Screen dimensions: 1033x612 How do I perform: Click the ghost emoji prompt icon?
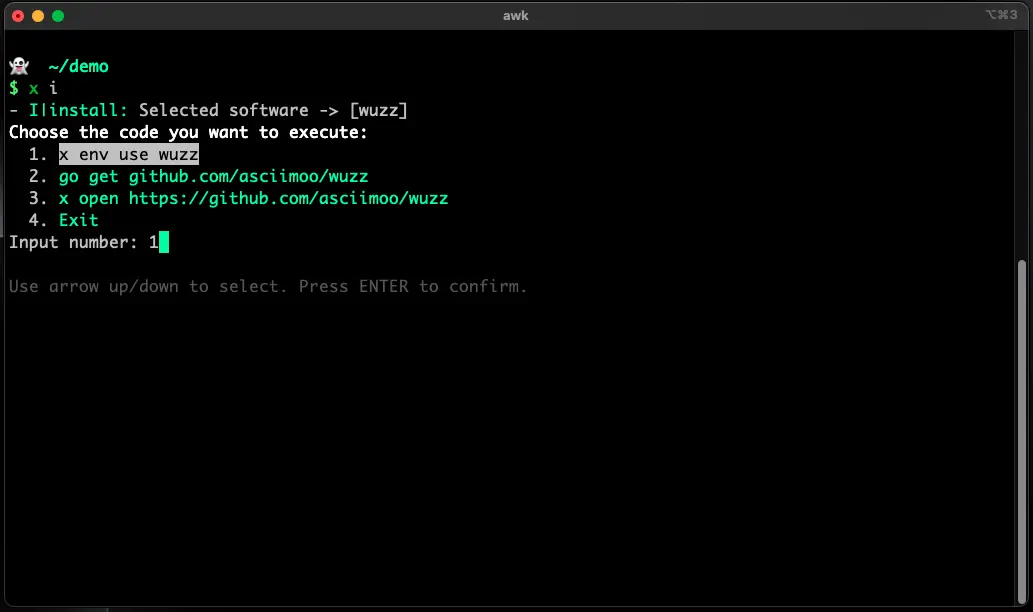click(x=18, y=66)
